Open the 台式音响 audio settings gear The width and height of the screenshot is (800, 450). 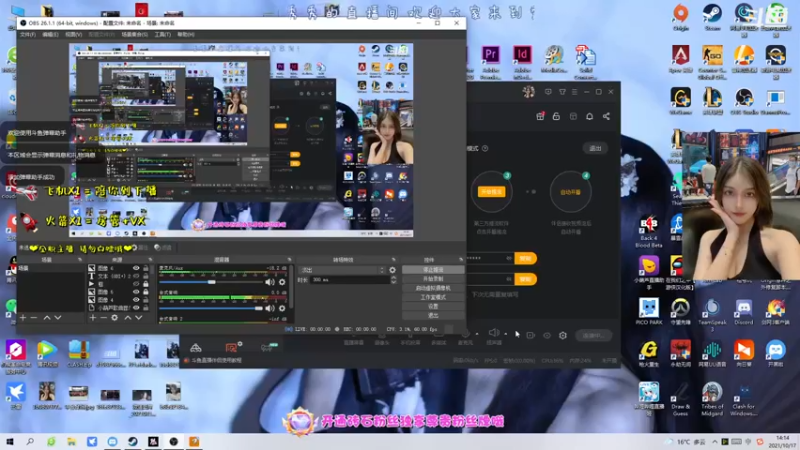tap(282, 308)
